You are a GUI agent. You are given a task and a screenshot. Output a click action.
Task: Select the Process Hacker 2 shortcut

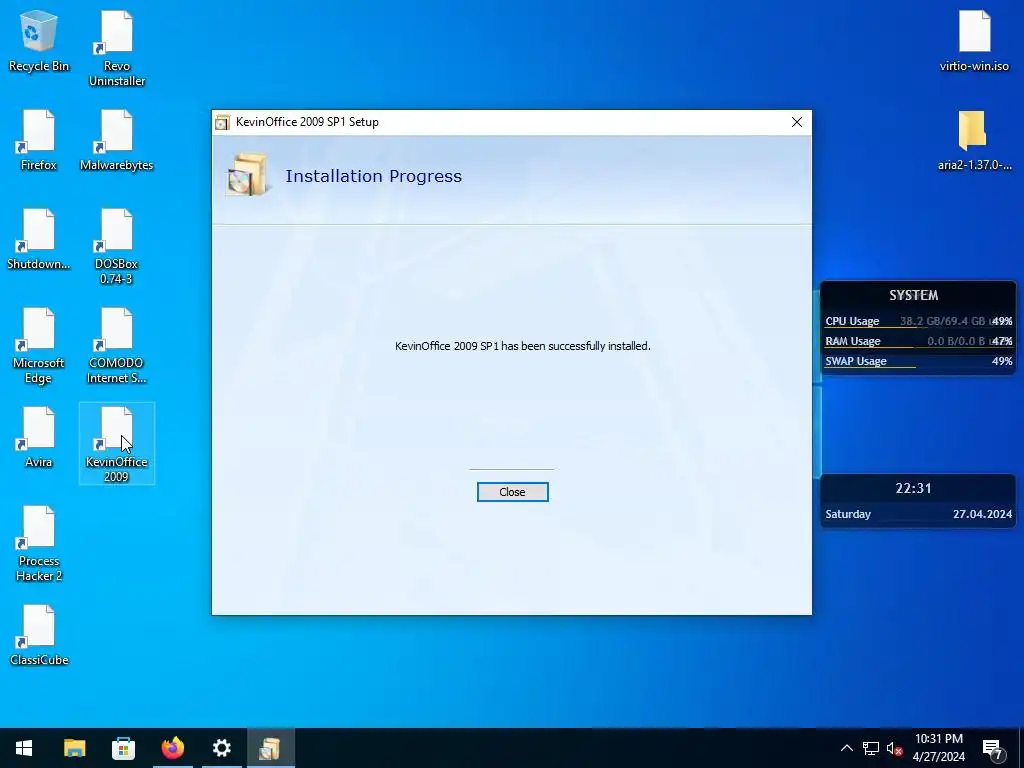coord(39,544)
